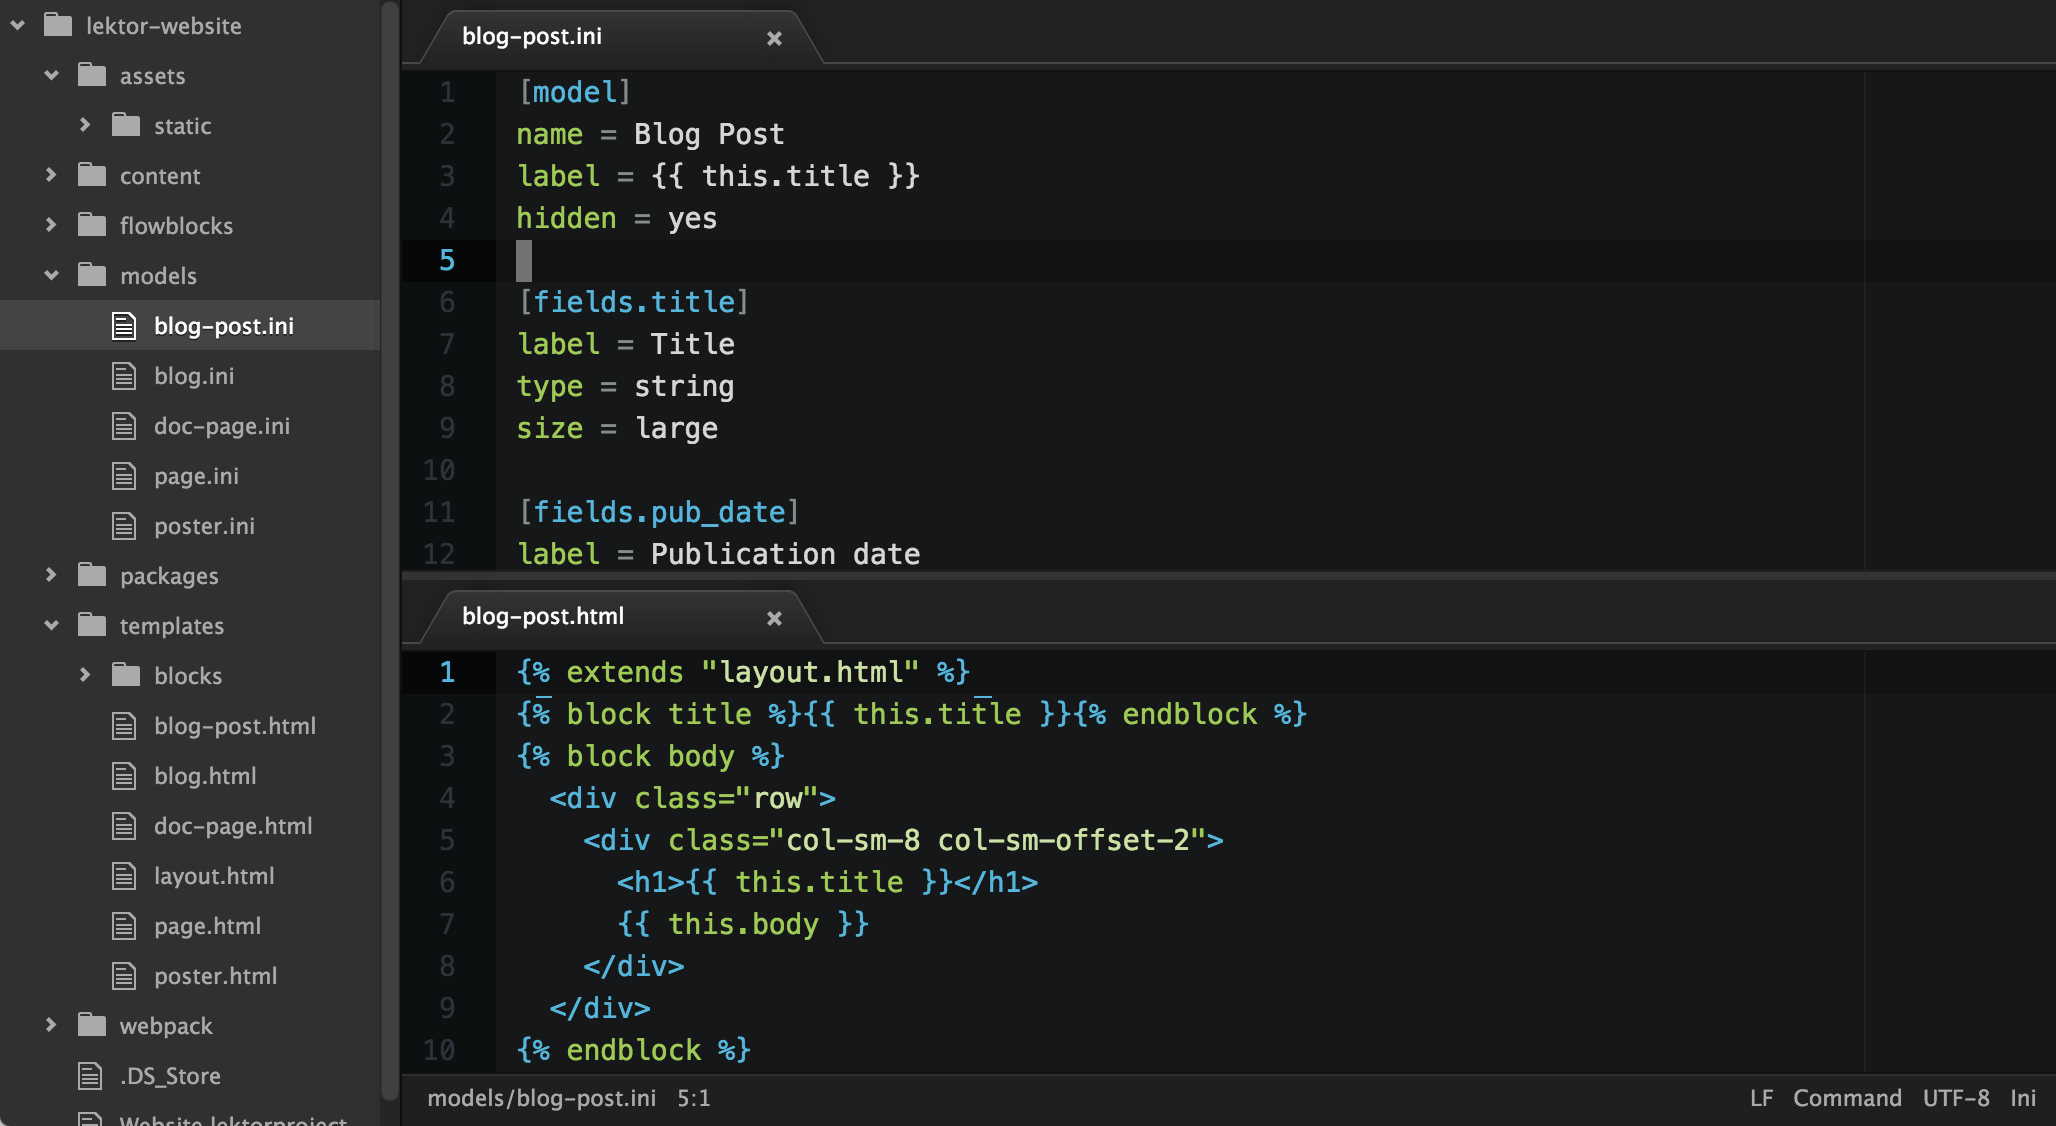The height and width of the screenshot is (1126, 2056).
Task: Click the blog-post.ini file icon
Action: point(124,326)
